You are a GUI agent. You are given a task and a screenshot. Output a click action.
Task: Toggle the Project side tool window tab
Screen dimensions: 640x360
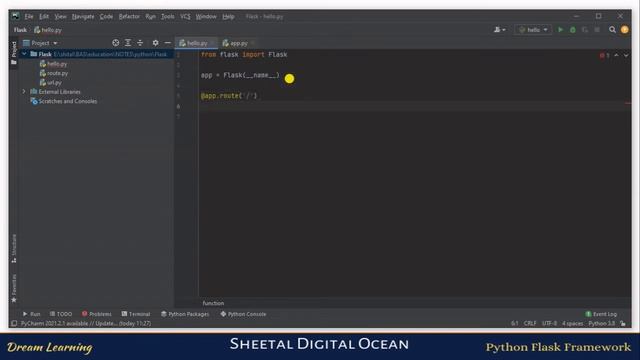pos(14,53)
